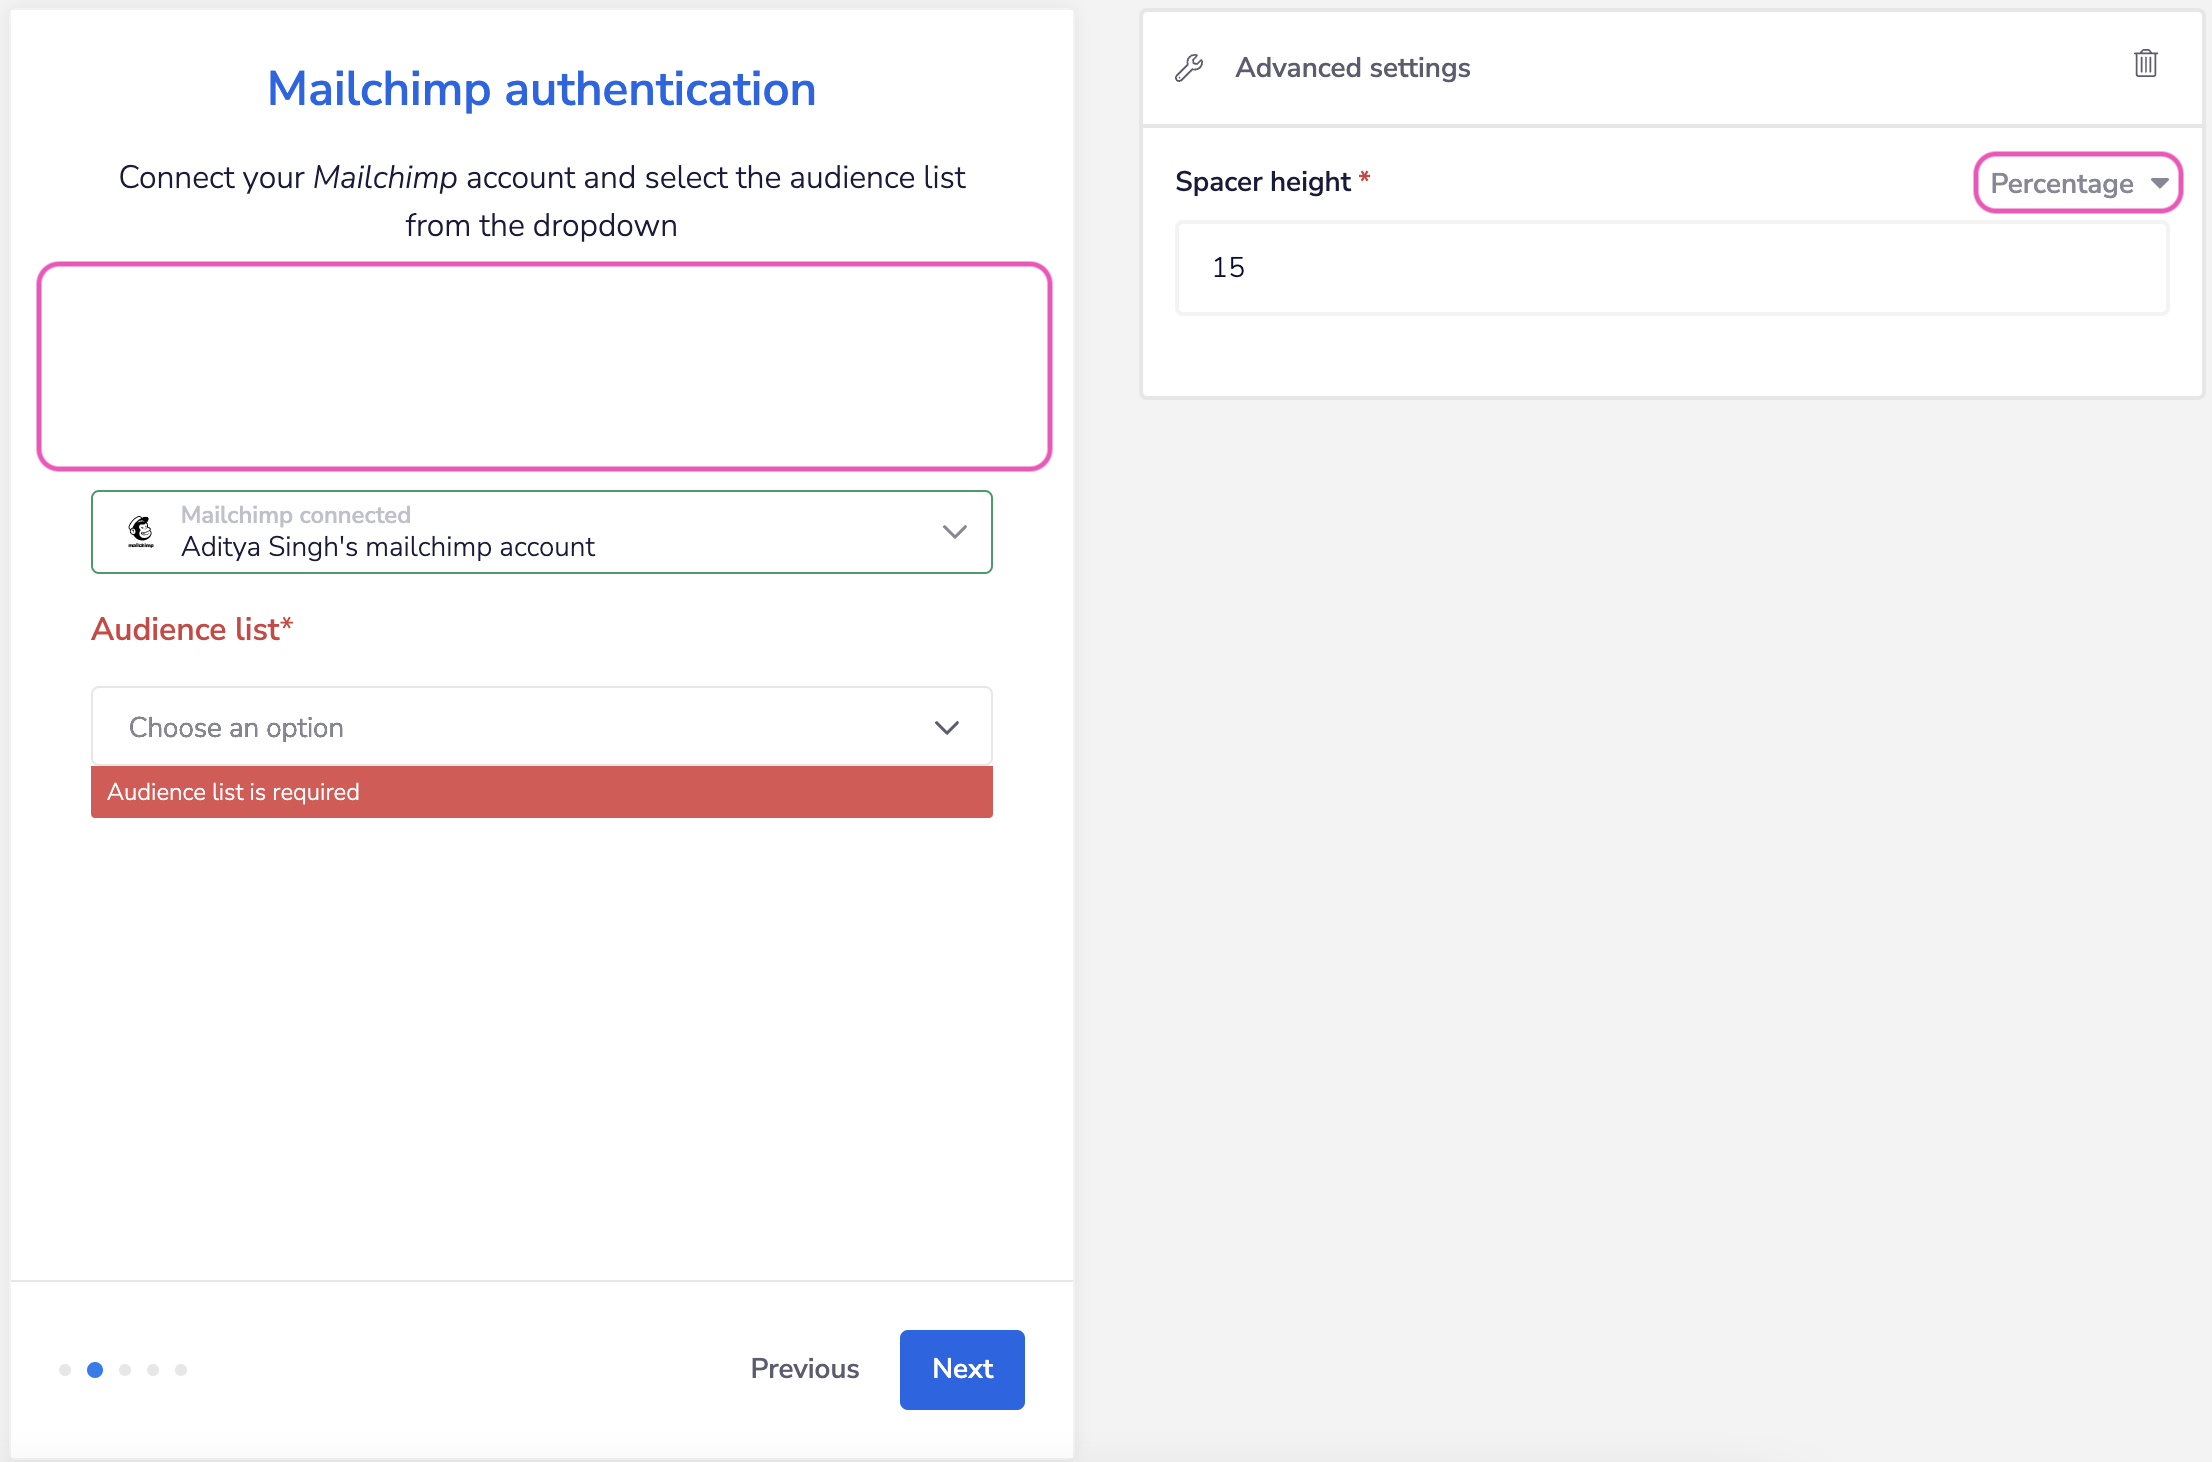The width and height of the screenshot is (2212, 1462).
Task: Click the Advanced settings panel header
Action: pyautogui.click(x=1351, y=68)
